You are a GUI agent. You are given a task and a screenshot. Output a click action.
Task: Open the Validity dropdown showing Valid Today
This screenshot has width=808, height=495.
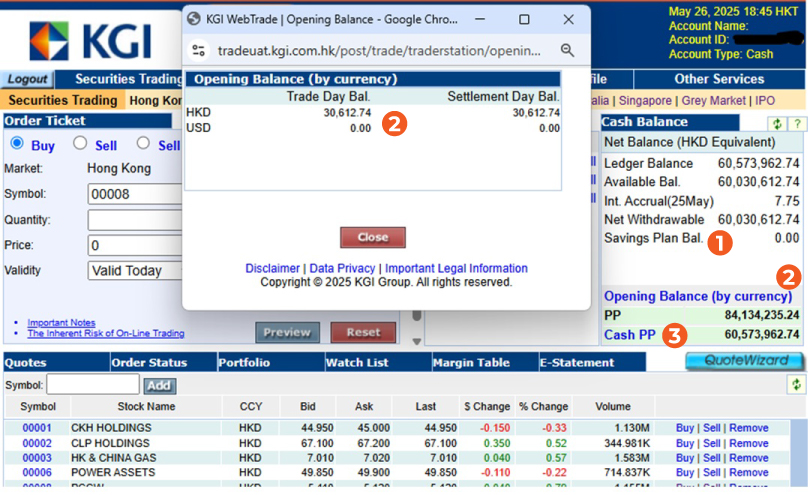coord(135,270)
